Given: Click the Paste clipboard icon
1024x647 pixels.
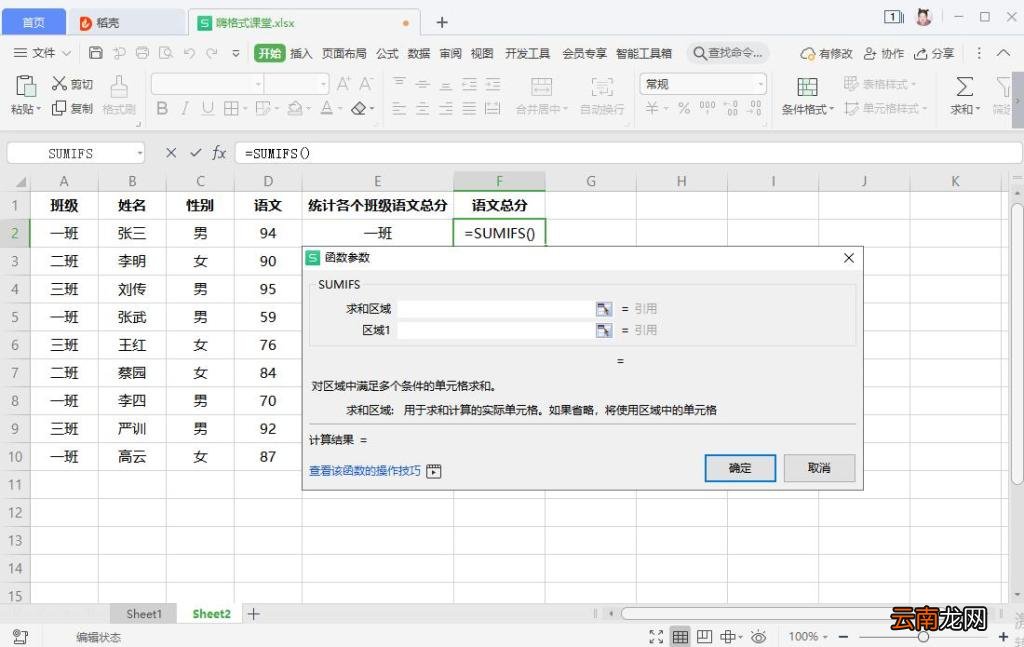Looking at the screenshot, I should pos(25,86).
